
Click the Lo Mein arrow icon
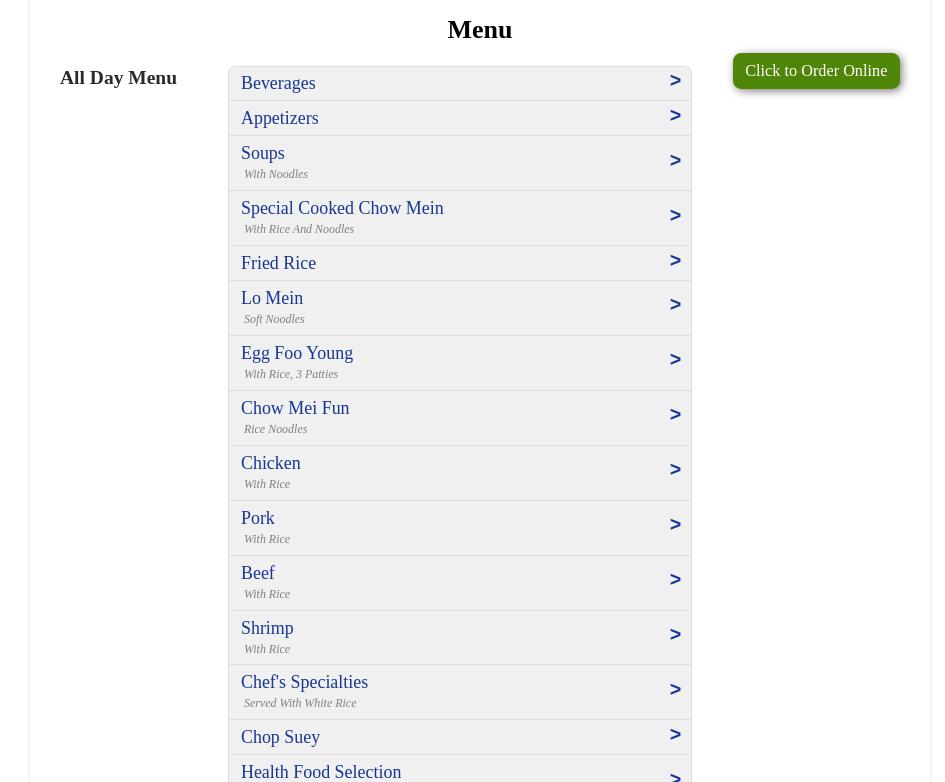pyautogui.click(x=675, y=305)
